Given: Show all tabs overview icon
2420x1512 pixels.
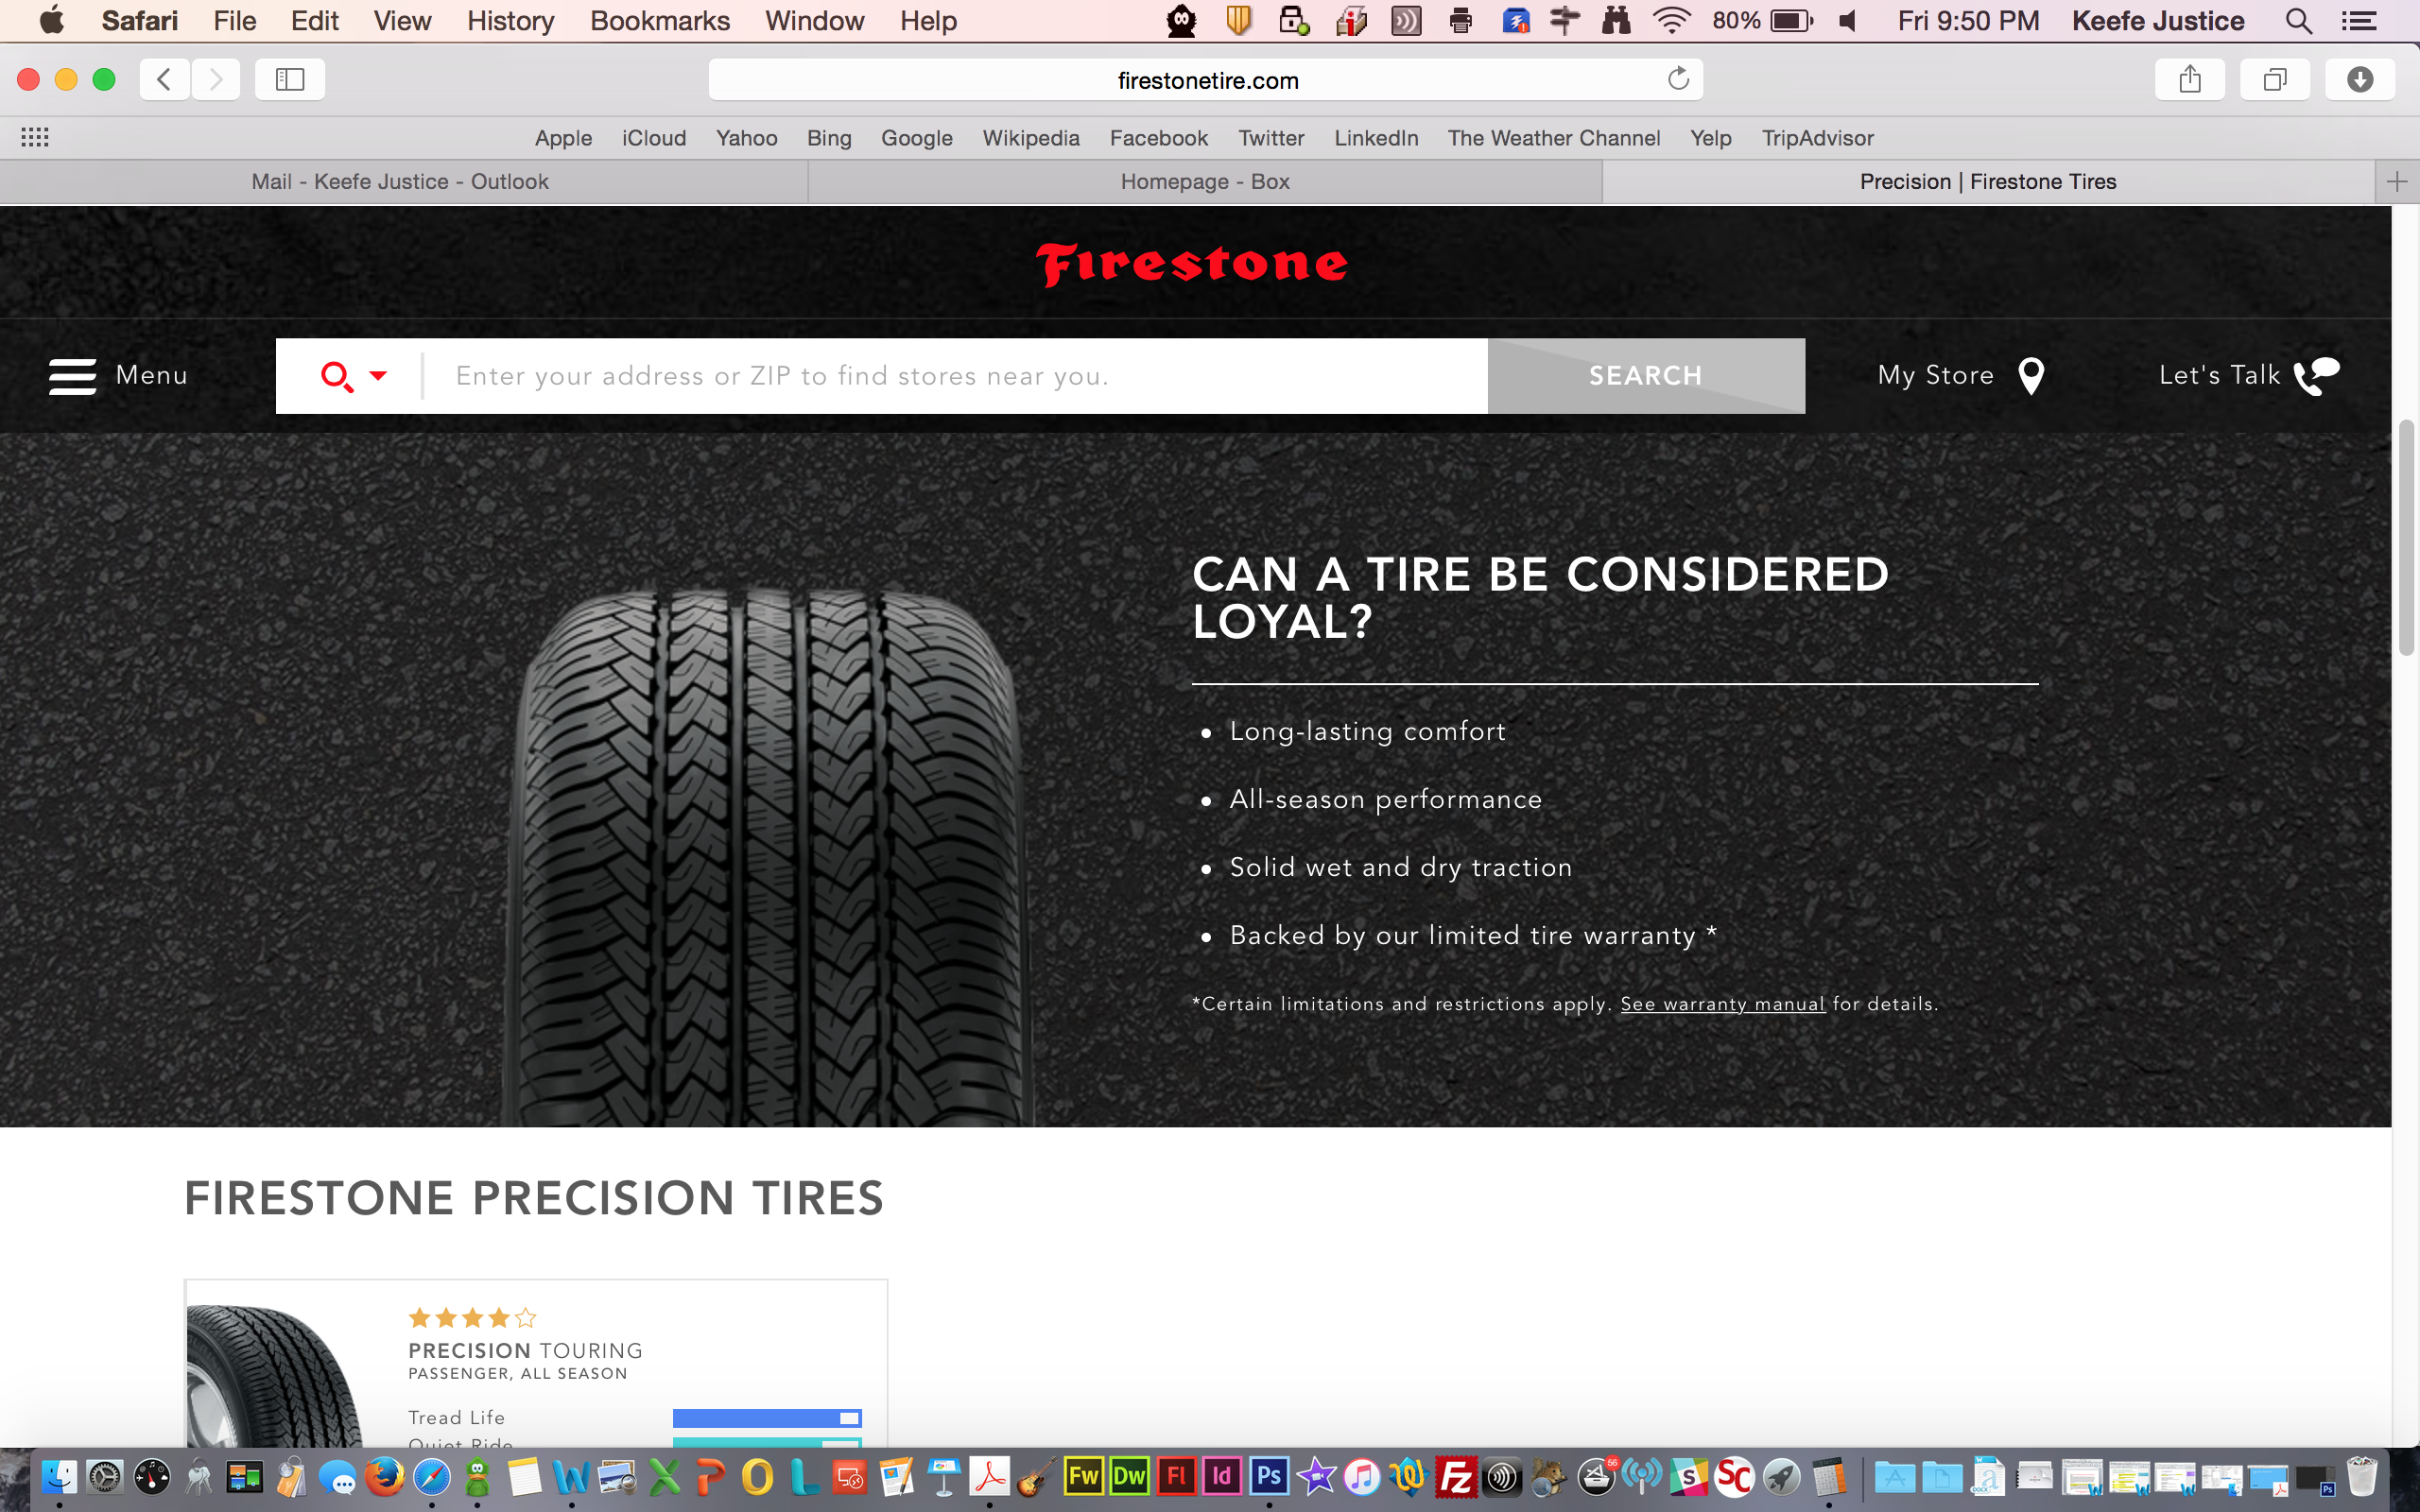Looking at the screenshot, I should pos(2274,79).
